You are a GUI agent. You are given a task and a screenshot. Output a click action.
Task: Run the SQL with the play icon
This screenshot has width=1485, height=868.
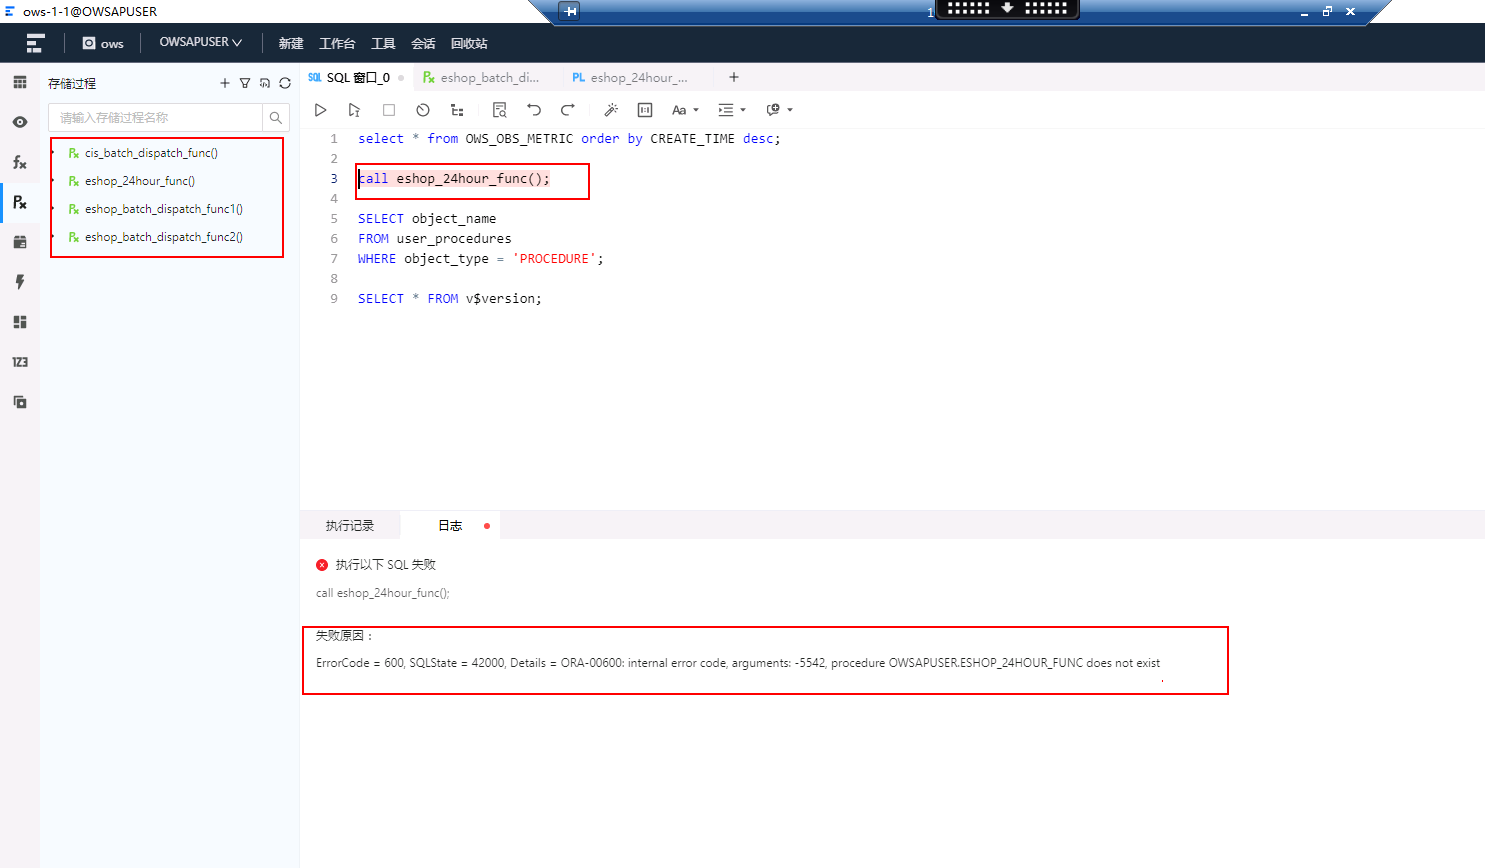click(x=320, y=110)
